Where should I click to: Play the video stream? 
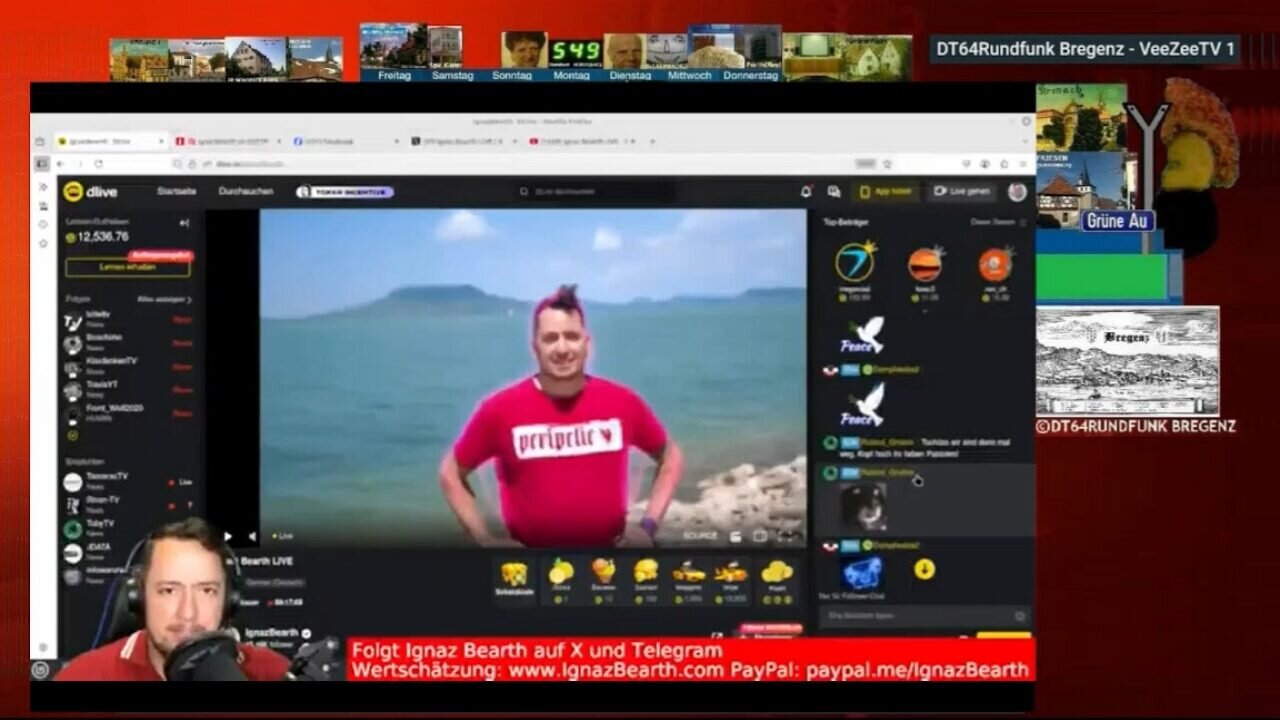coord(228,536)
